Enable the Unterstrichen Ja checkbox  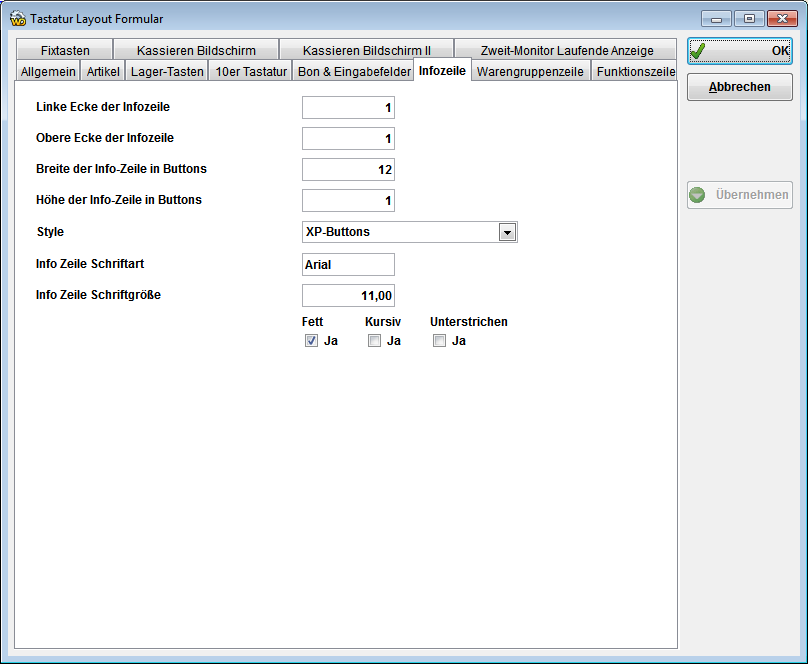[440, 340]
